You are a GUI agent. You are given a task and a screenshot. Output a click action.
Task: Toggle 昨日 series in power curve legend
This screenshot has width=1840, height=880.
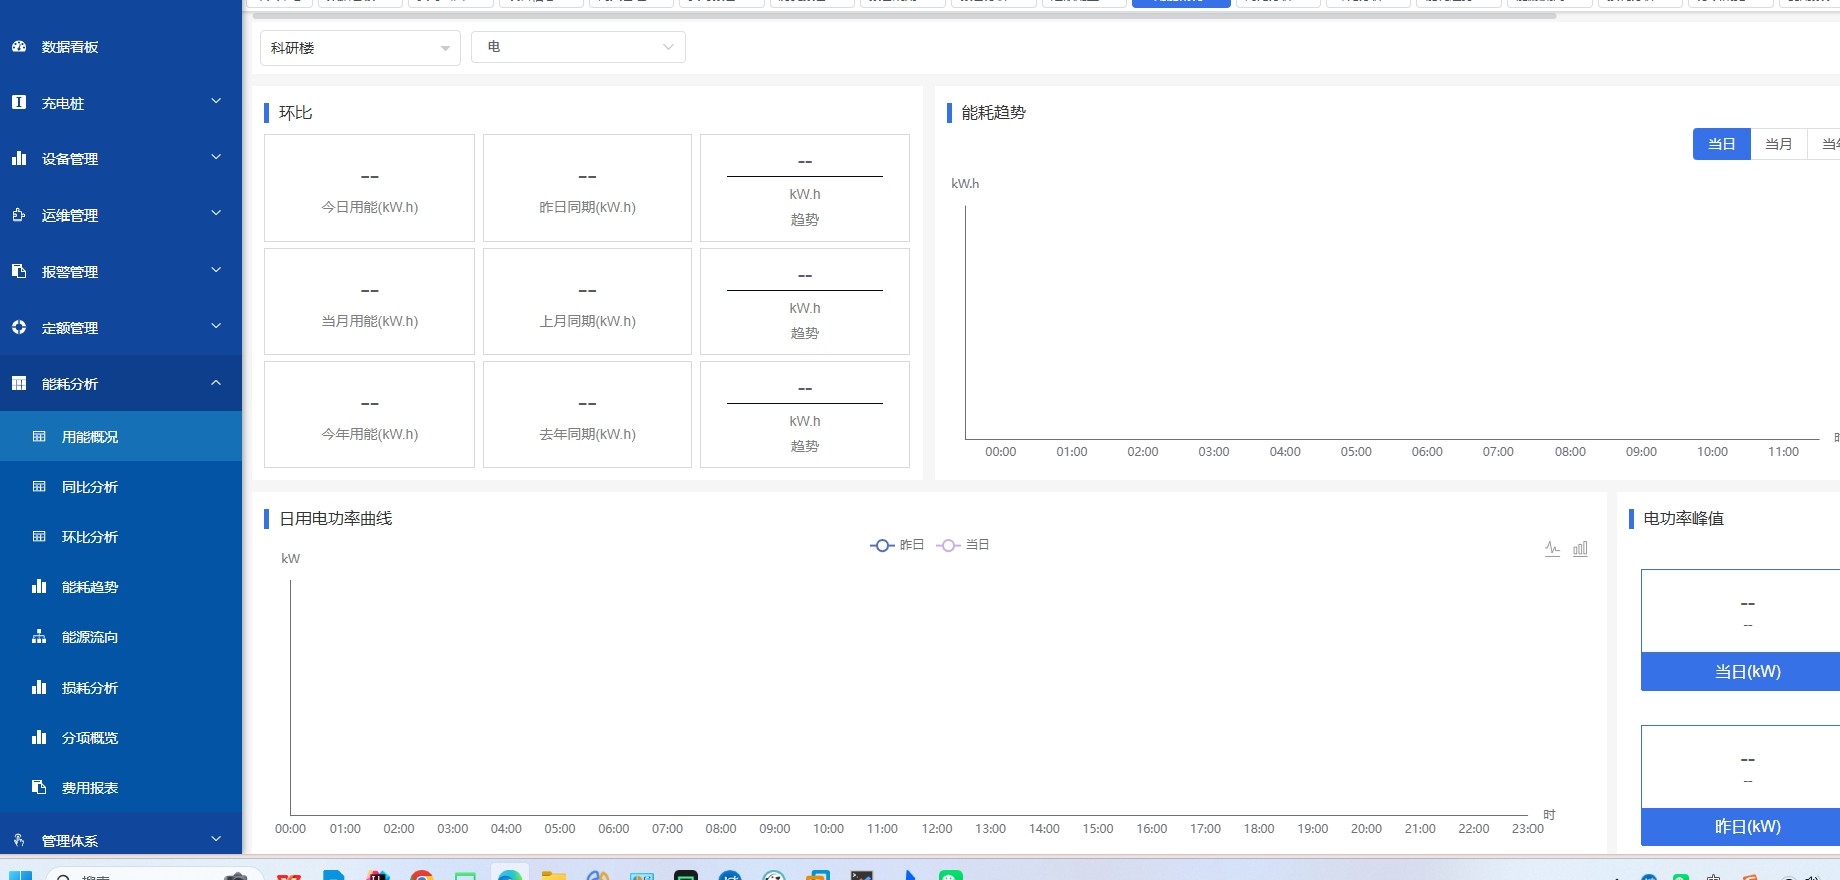click(897, 545)
